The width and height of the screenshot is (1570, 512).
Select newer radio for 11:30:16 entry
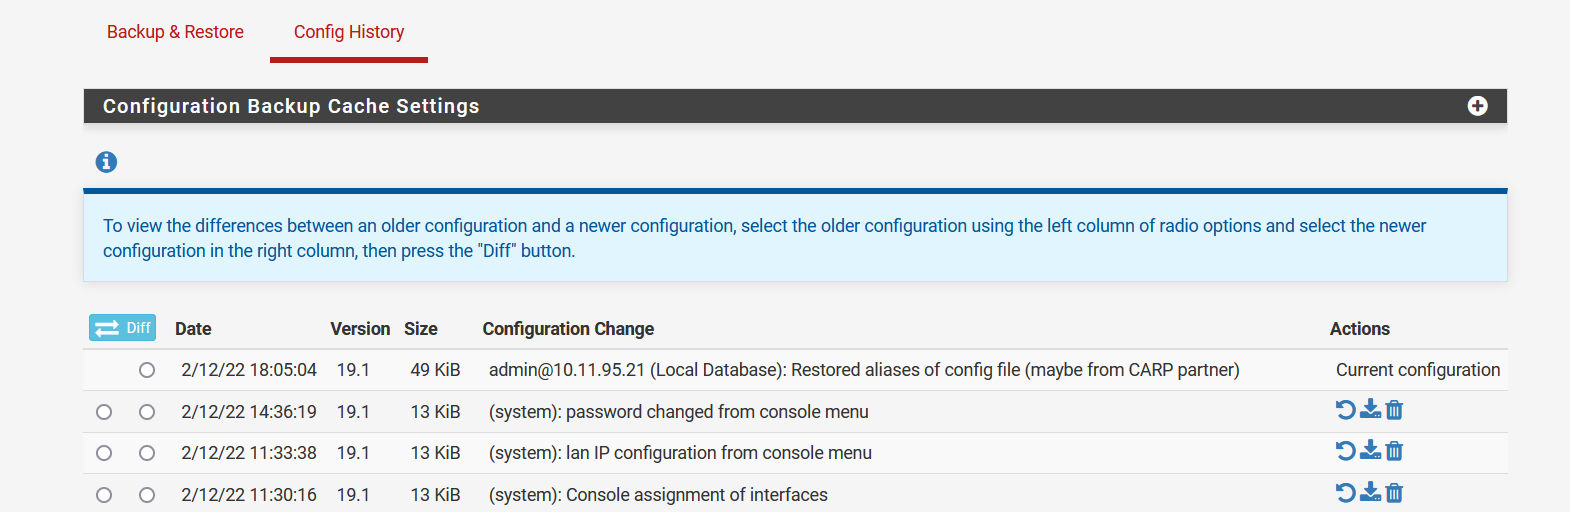[147, 495]
